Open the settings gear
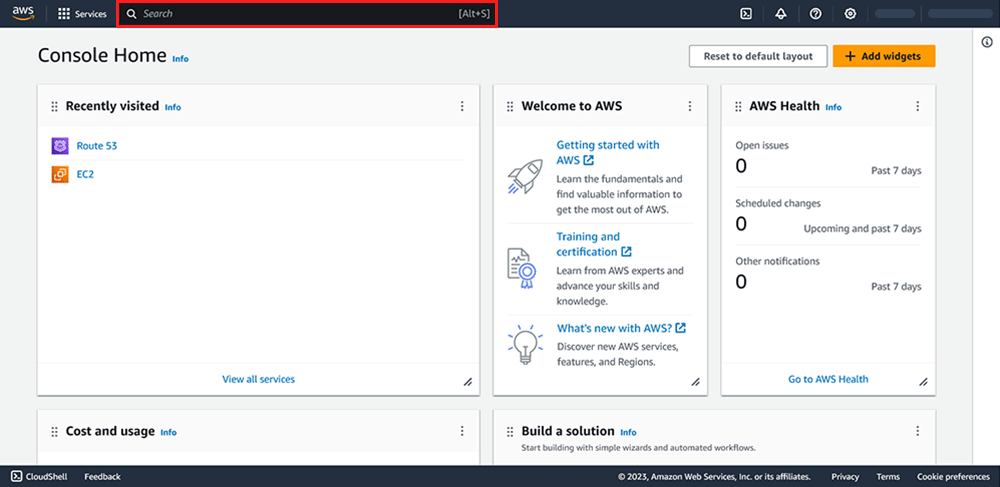Viewport: 1000px width, 487px height. [850, 14]
